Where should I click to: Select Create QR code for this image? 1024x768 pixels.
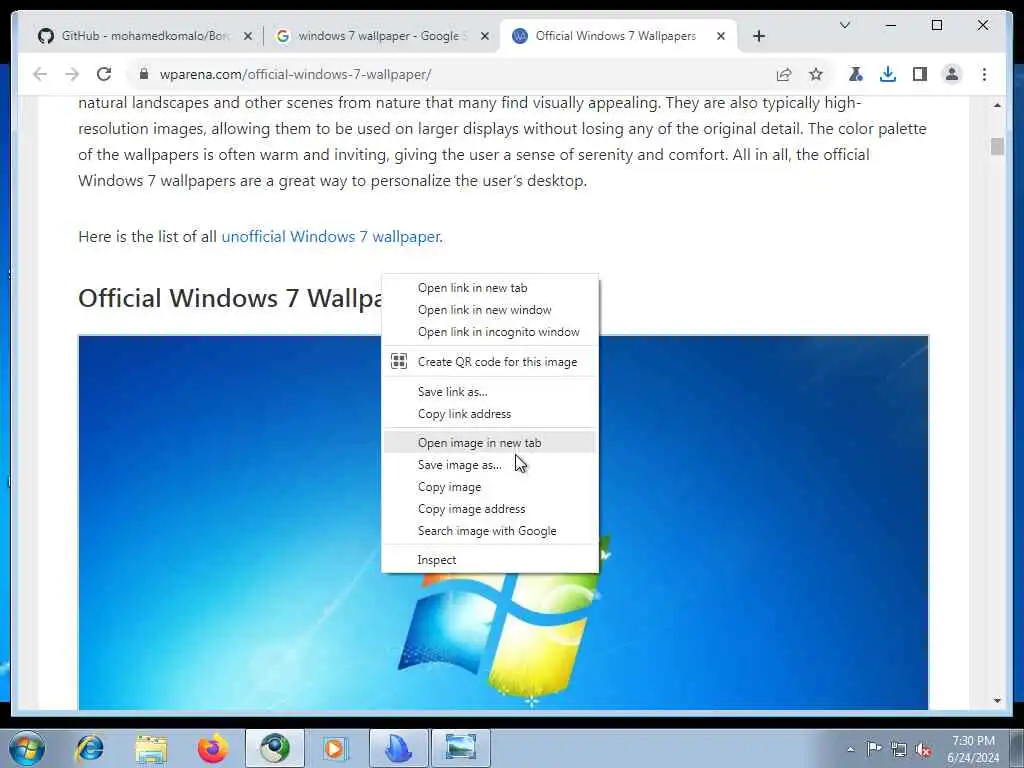490,362
